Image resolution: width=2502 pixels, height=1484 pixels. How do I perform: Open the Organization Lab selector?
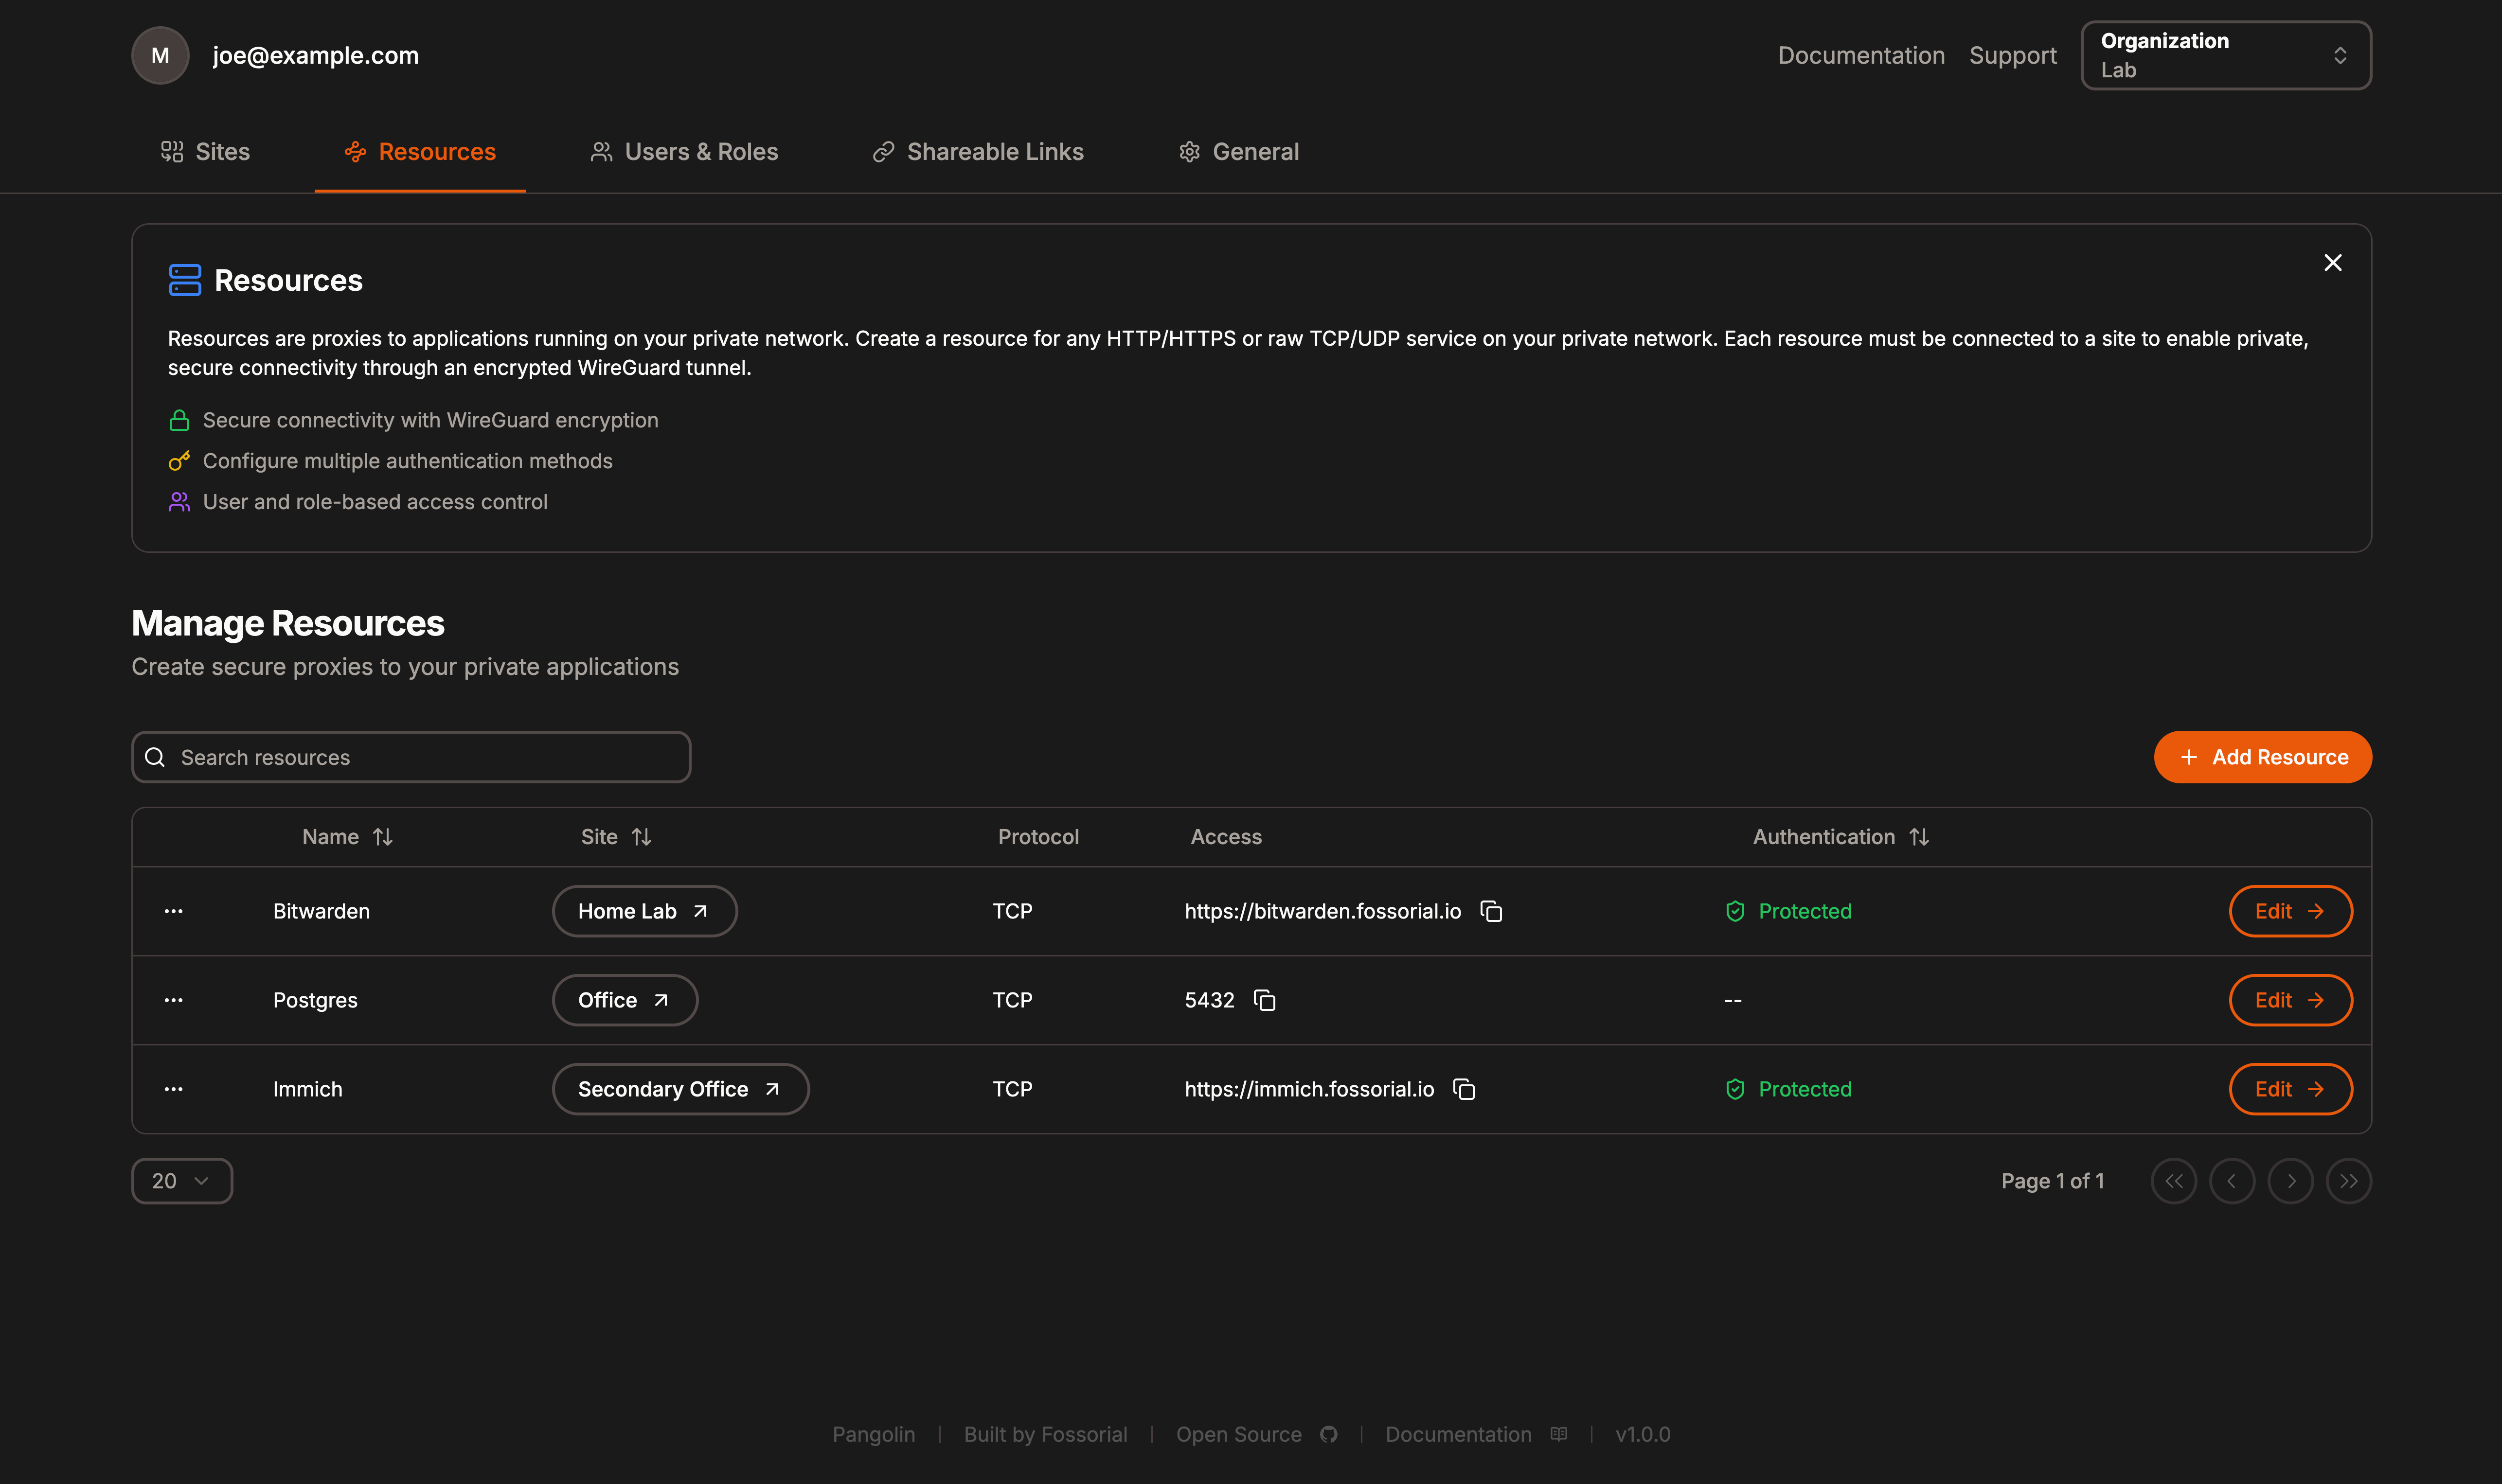tap(2225, 55)
